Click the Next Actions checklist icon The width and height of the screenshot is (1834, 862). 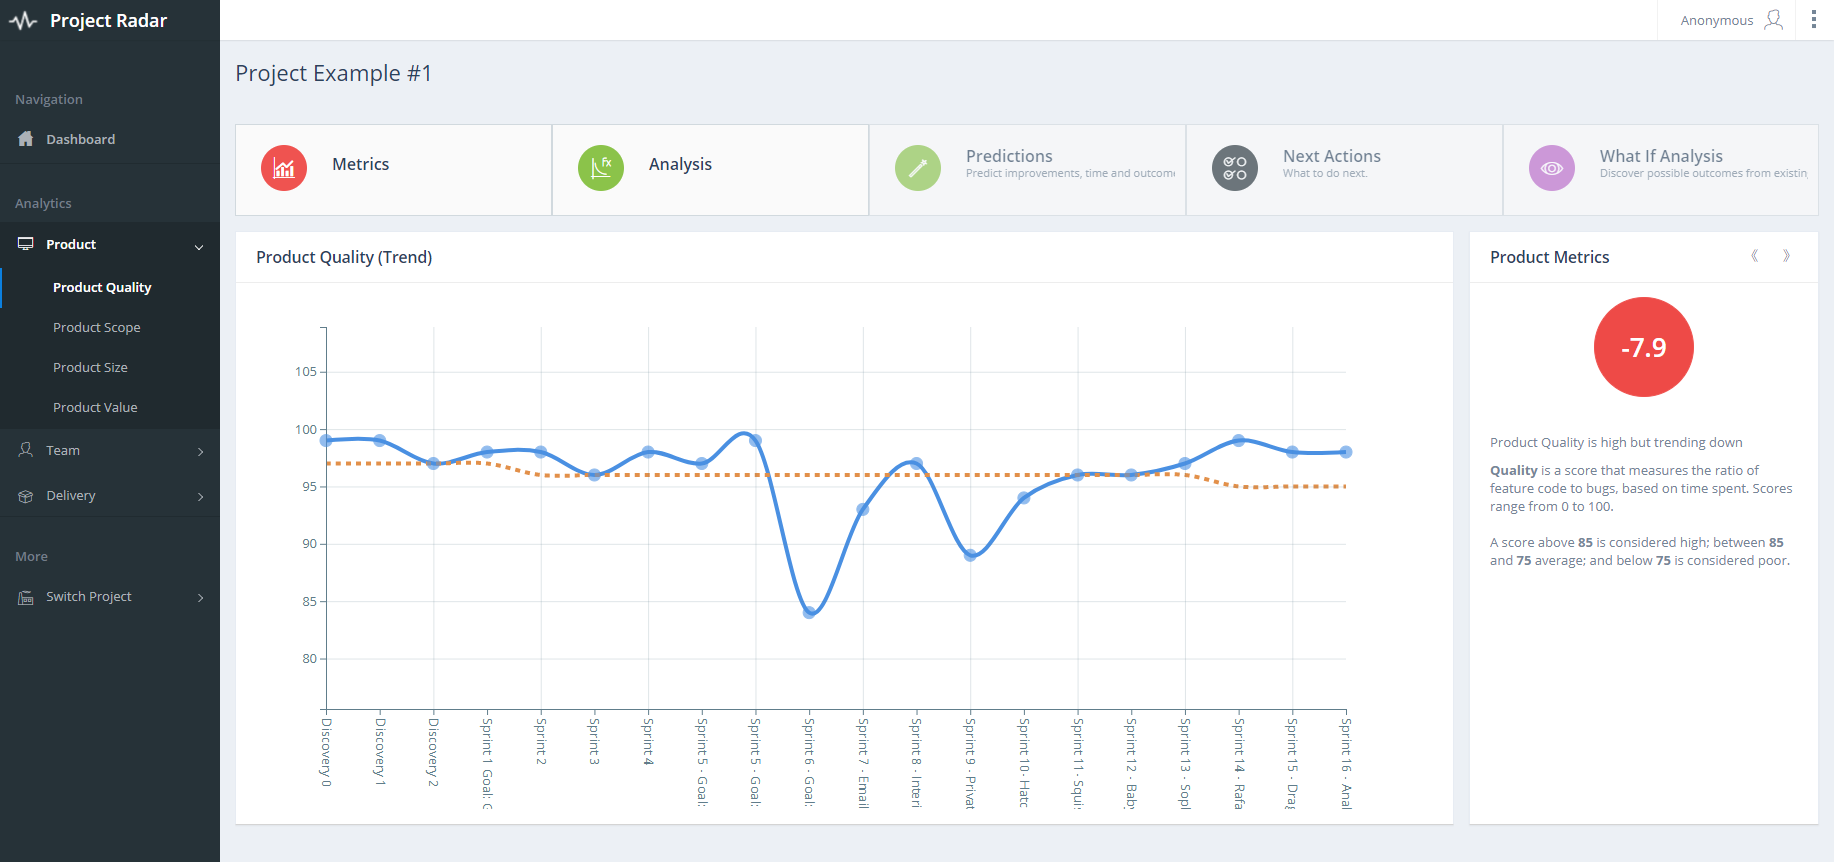1235,168
